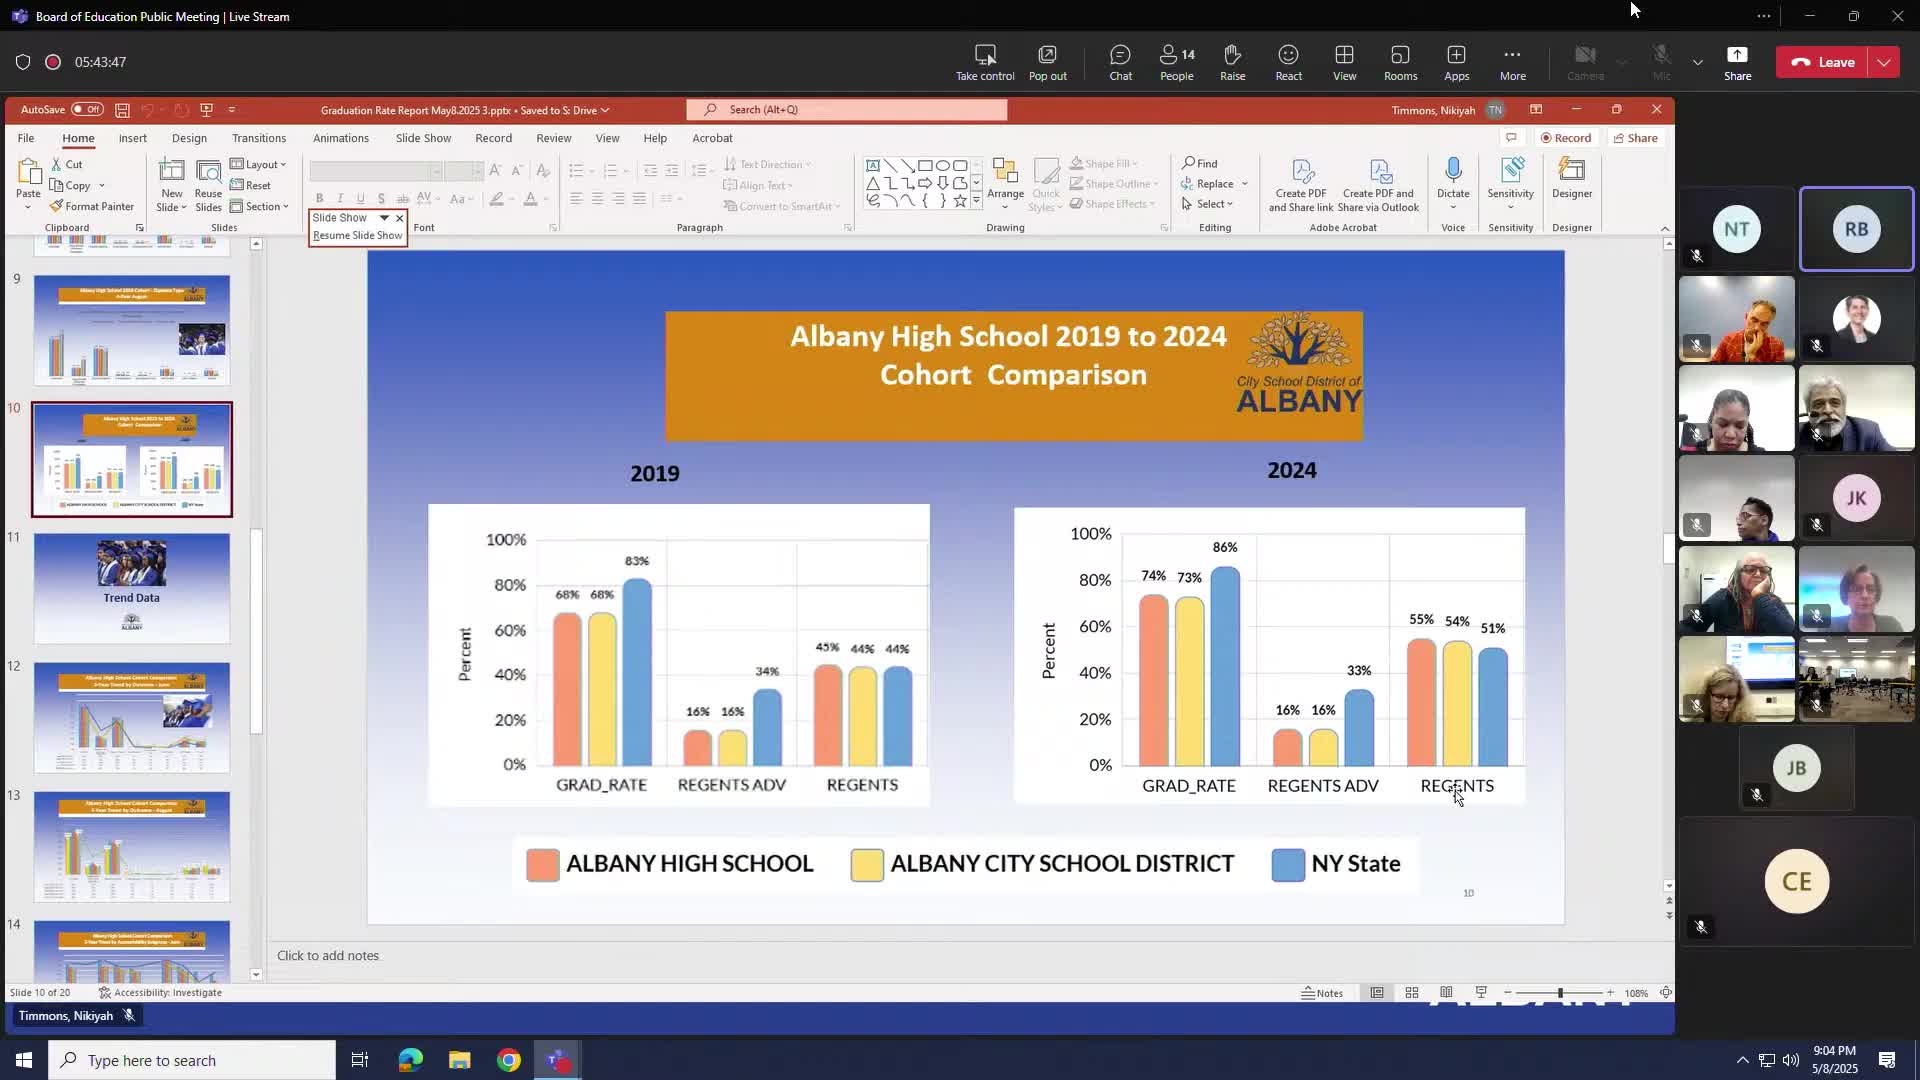The height and width of the screenshot is (1080, 1920).
Task: Adjust the zoom slider in status bar
Action: pyautogui.click(x=1559, y=993)
